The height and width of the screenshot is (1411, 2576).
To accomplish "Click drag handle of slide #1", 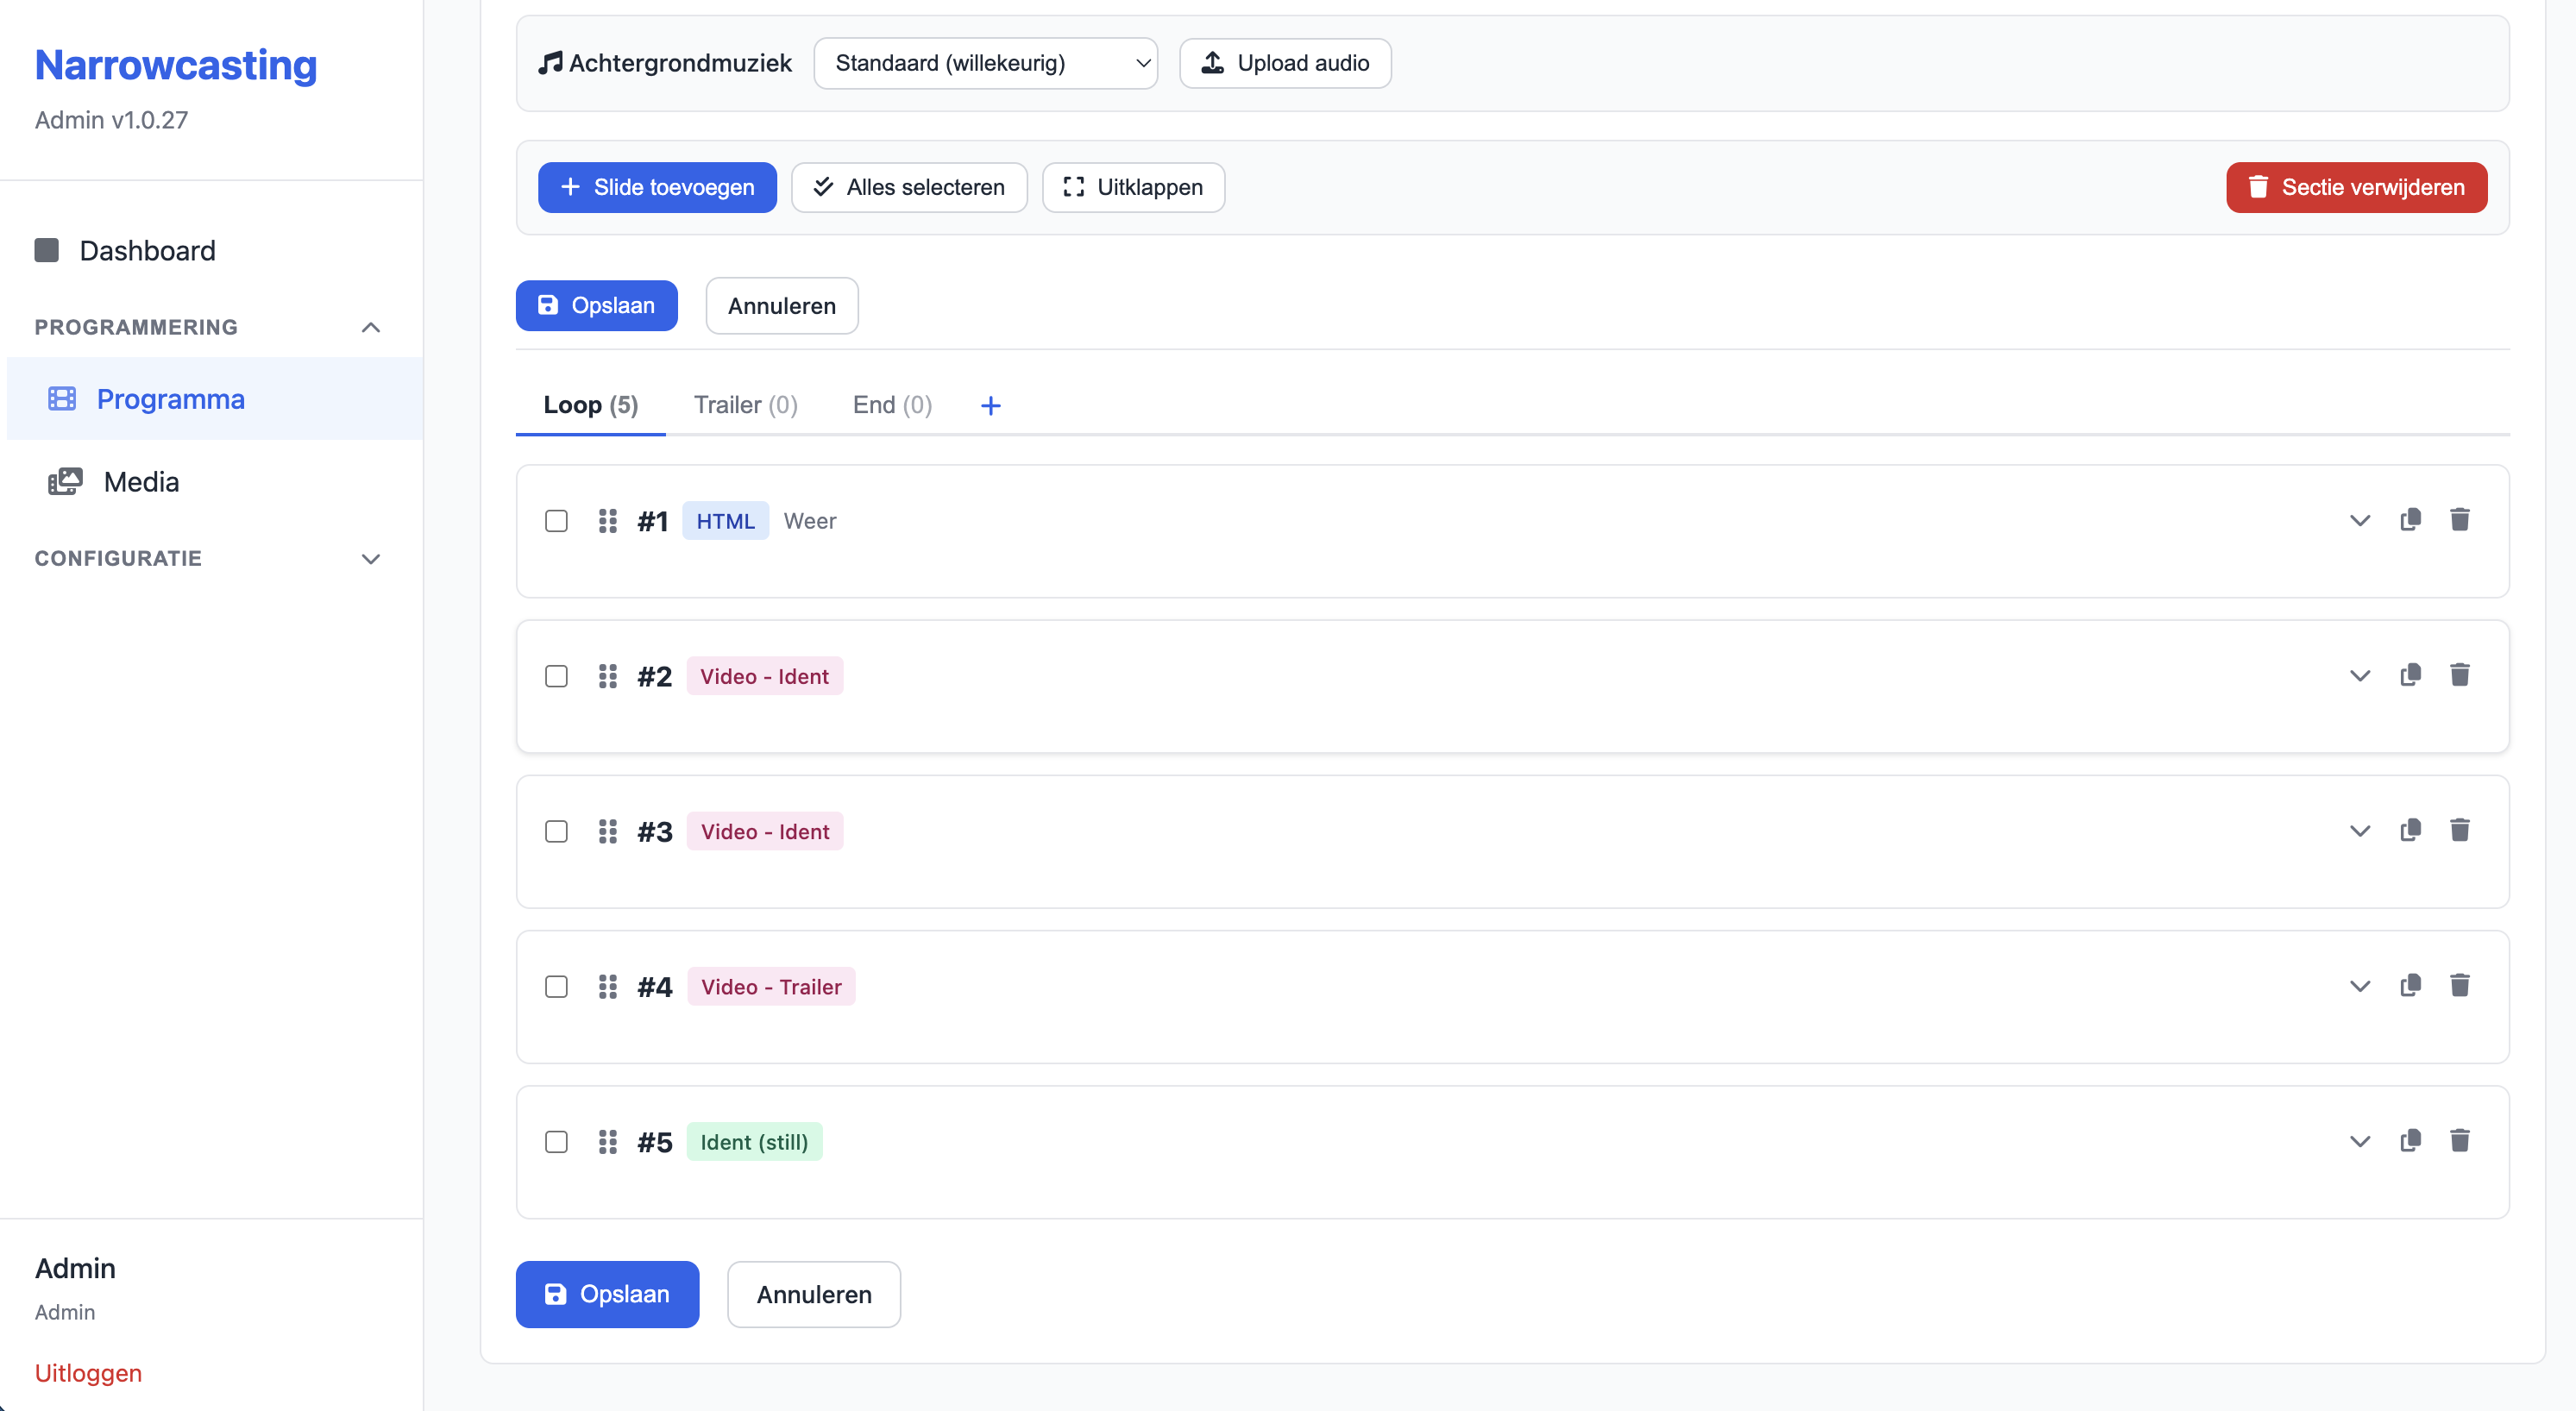I will click(607, 521).
